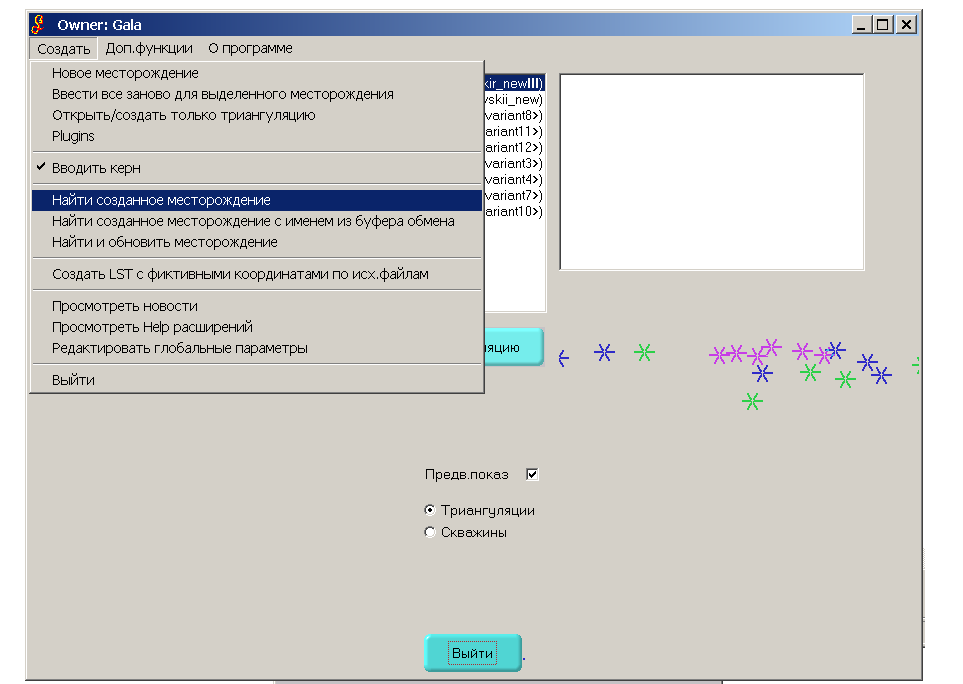963x684 pixels.
Task: Click the white preview panel
Action: (x=712, y=172)
